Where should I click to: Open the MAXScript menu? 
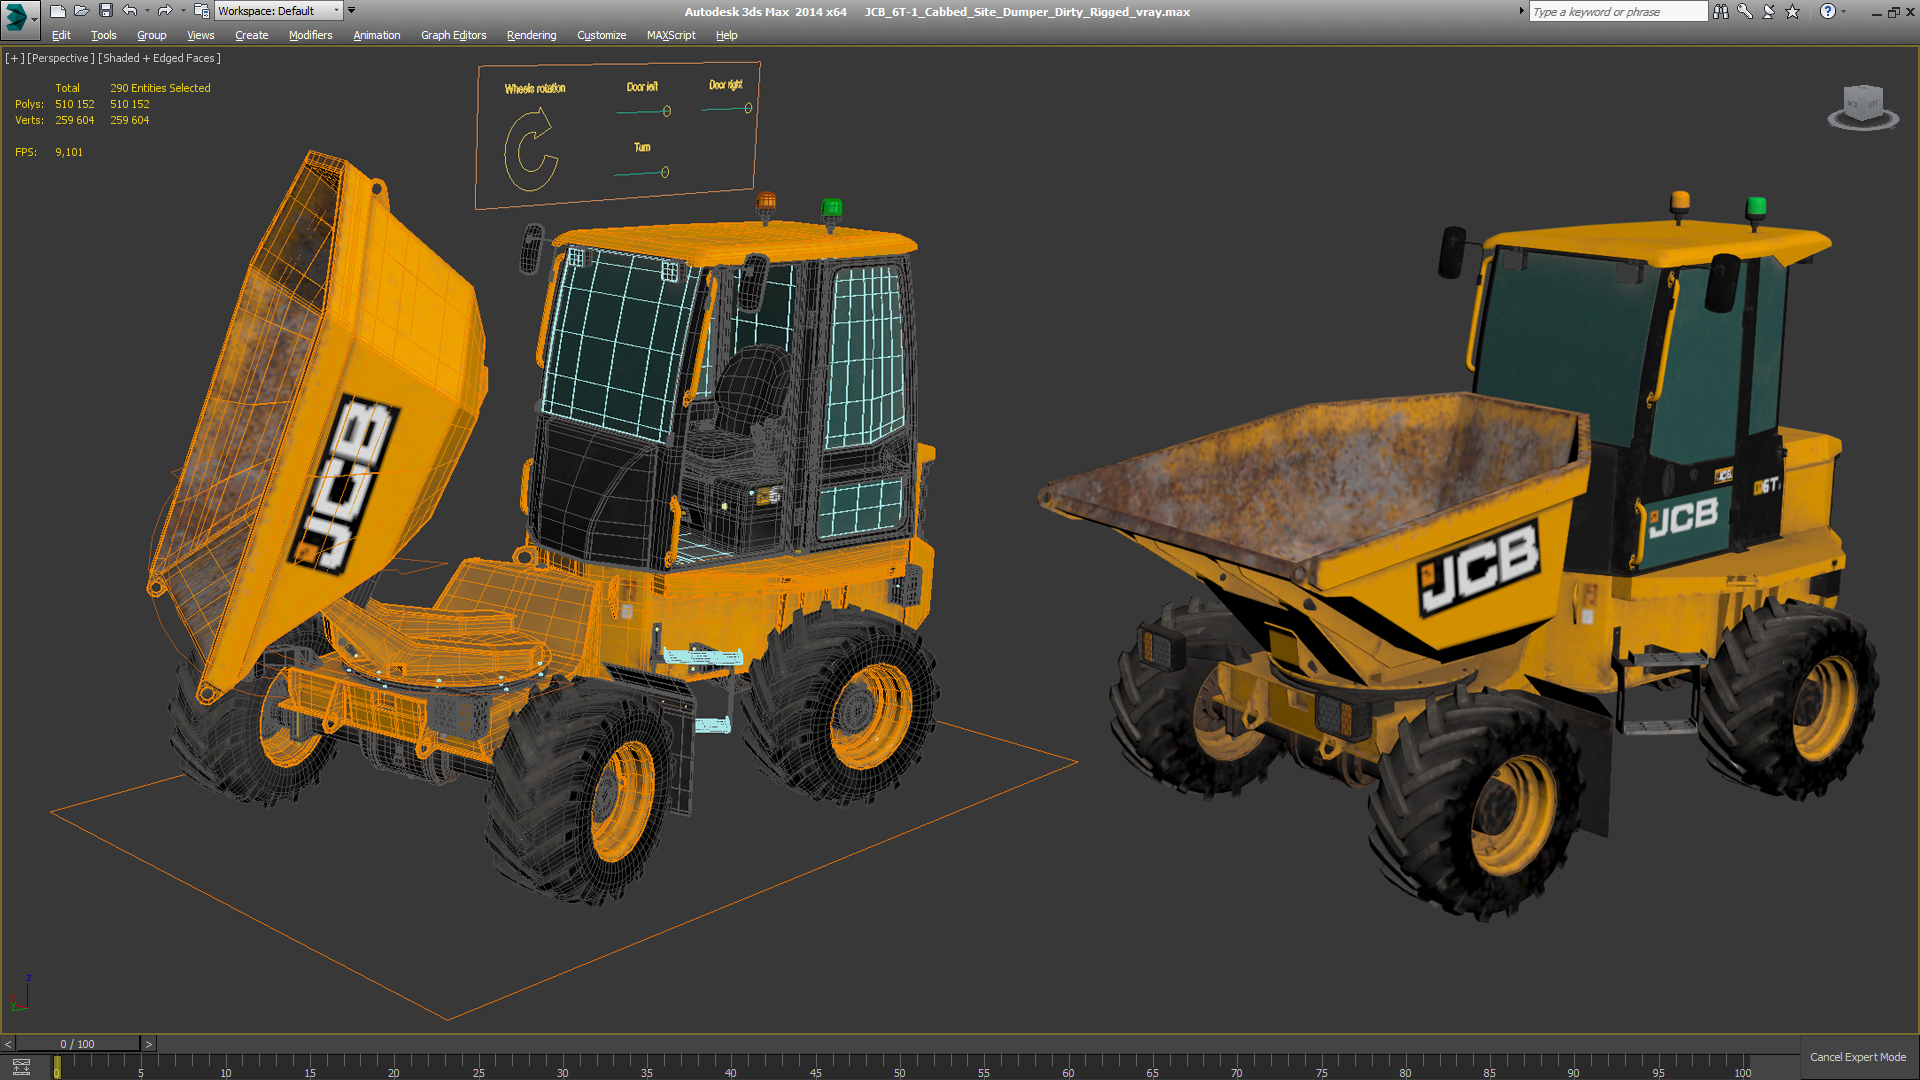point(671,35)
